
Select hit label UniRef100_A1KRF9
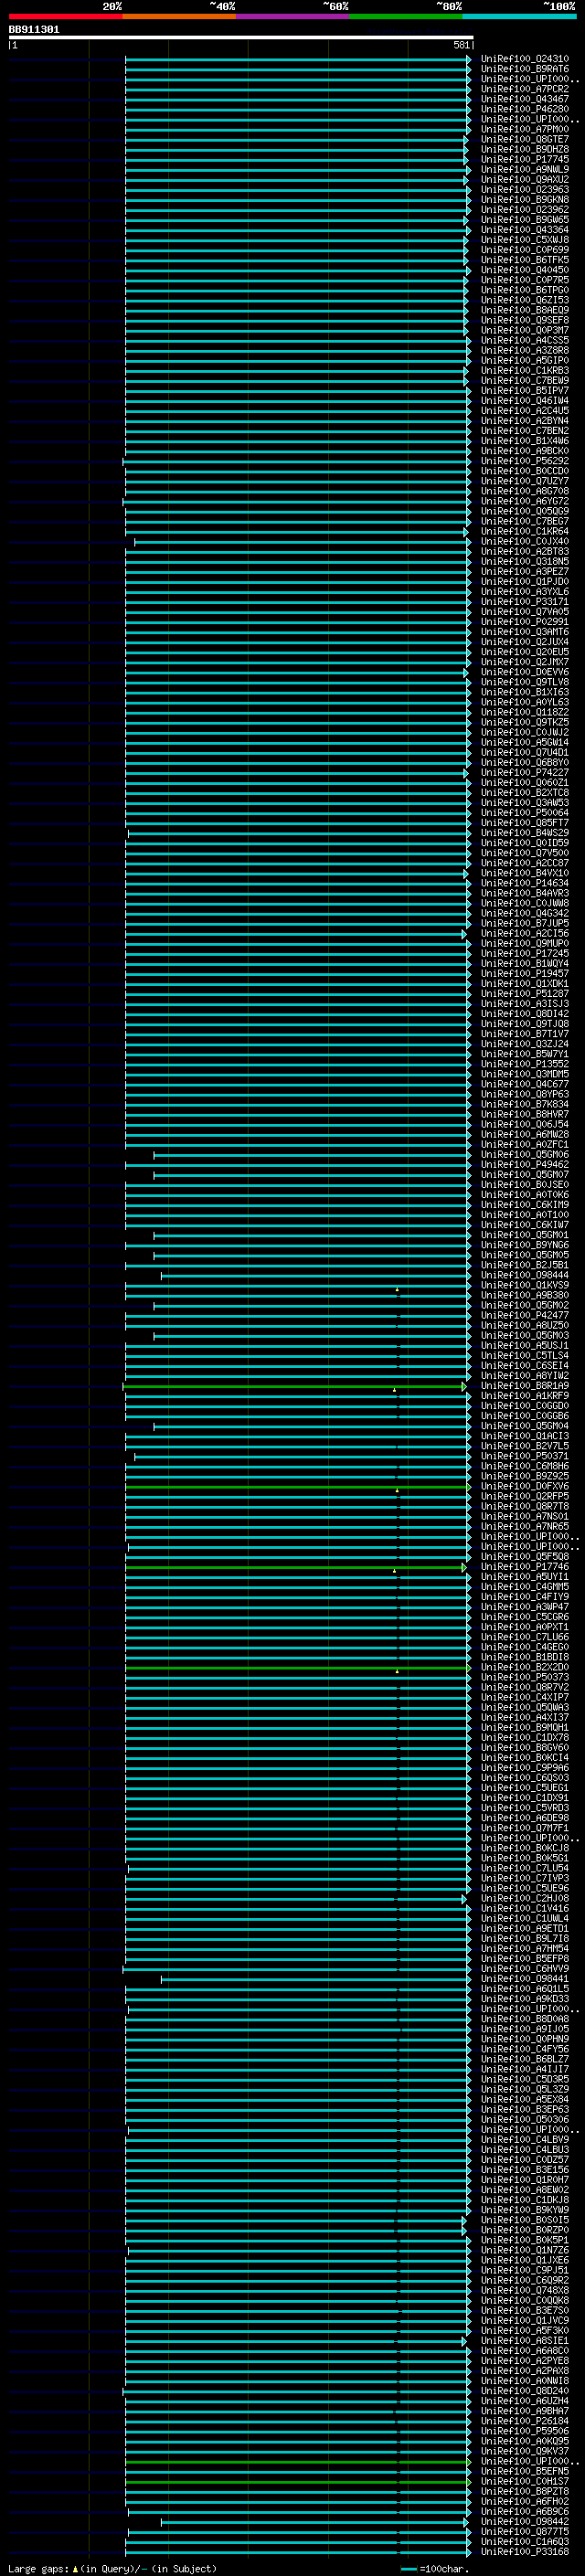pyautogui.click(x=525, y=1396)
